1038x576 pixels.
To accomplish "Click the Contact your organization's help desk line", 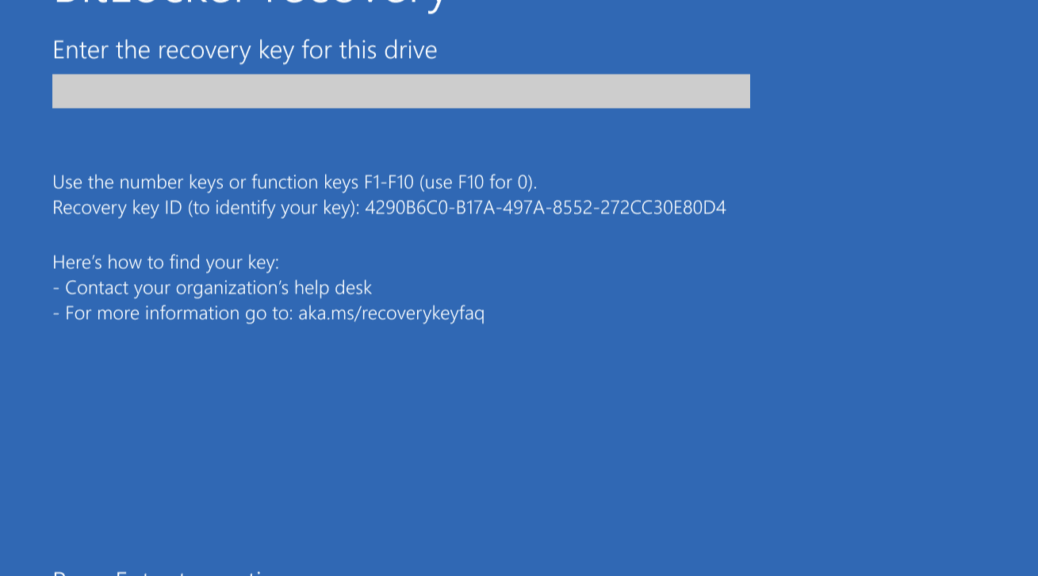I will (x=212, y=287).
